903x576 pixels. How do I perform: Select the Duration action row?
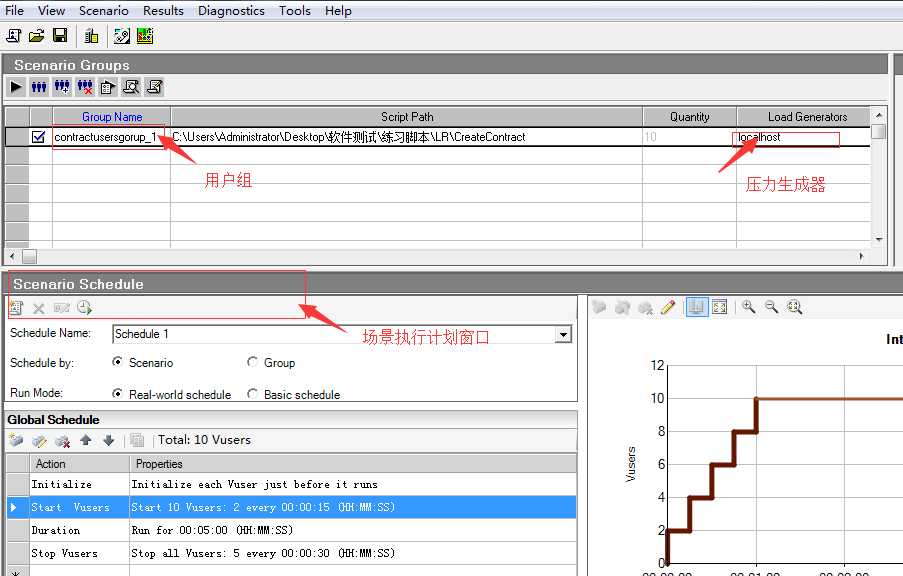point(291,530)
